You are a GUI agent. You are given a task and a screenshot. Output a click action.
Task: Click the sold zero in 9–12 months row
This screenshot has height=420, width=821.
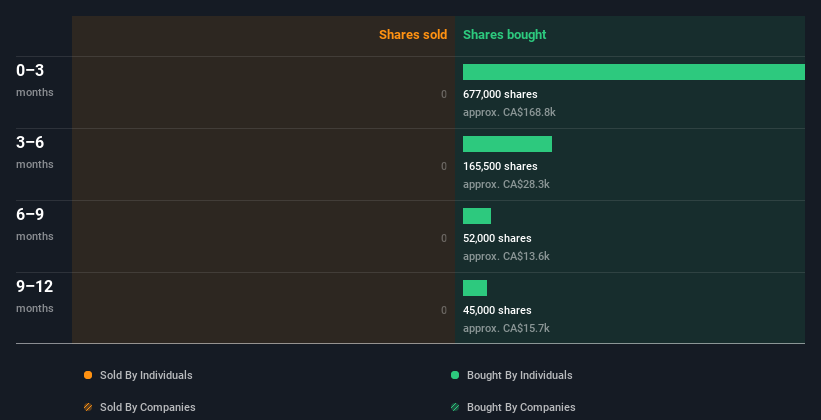[x=444, y=311]
